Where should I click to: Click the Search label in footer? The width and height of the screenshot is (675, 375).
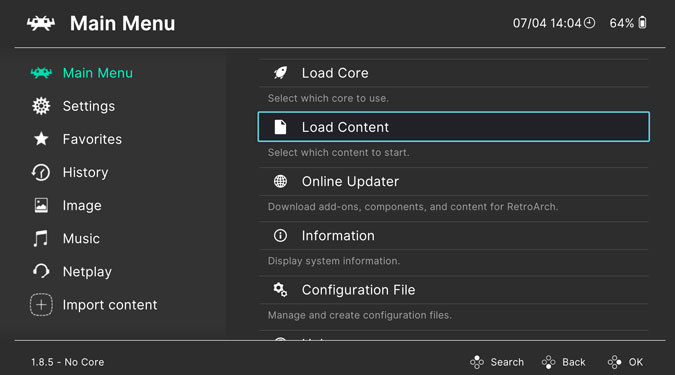coord(507,362)
